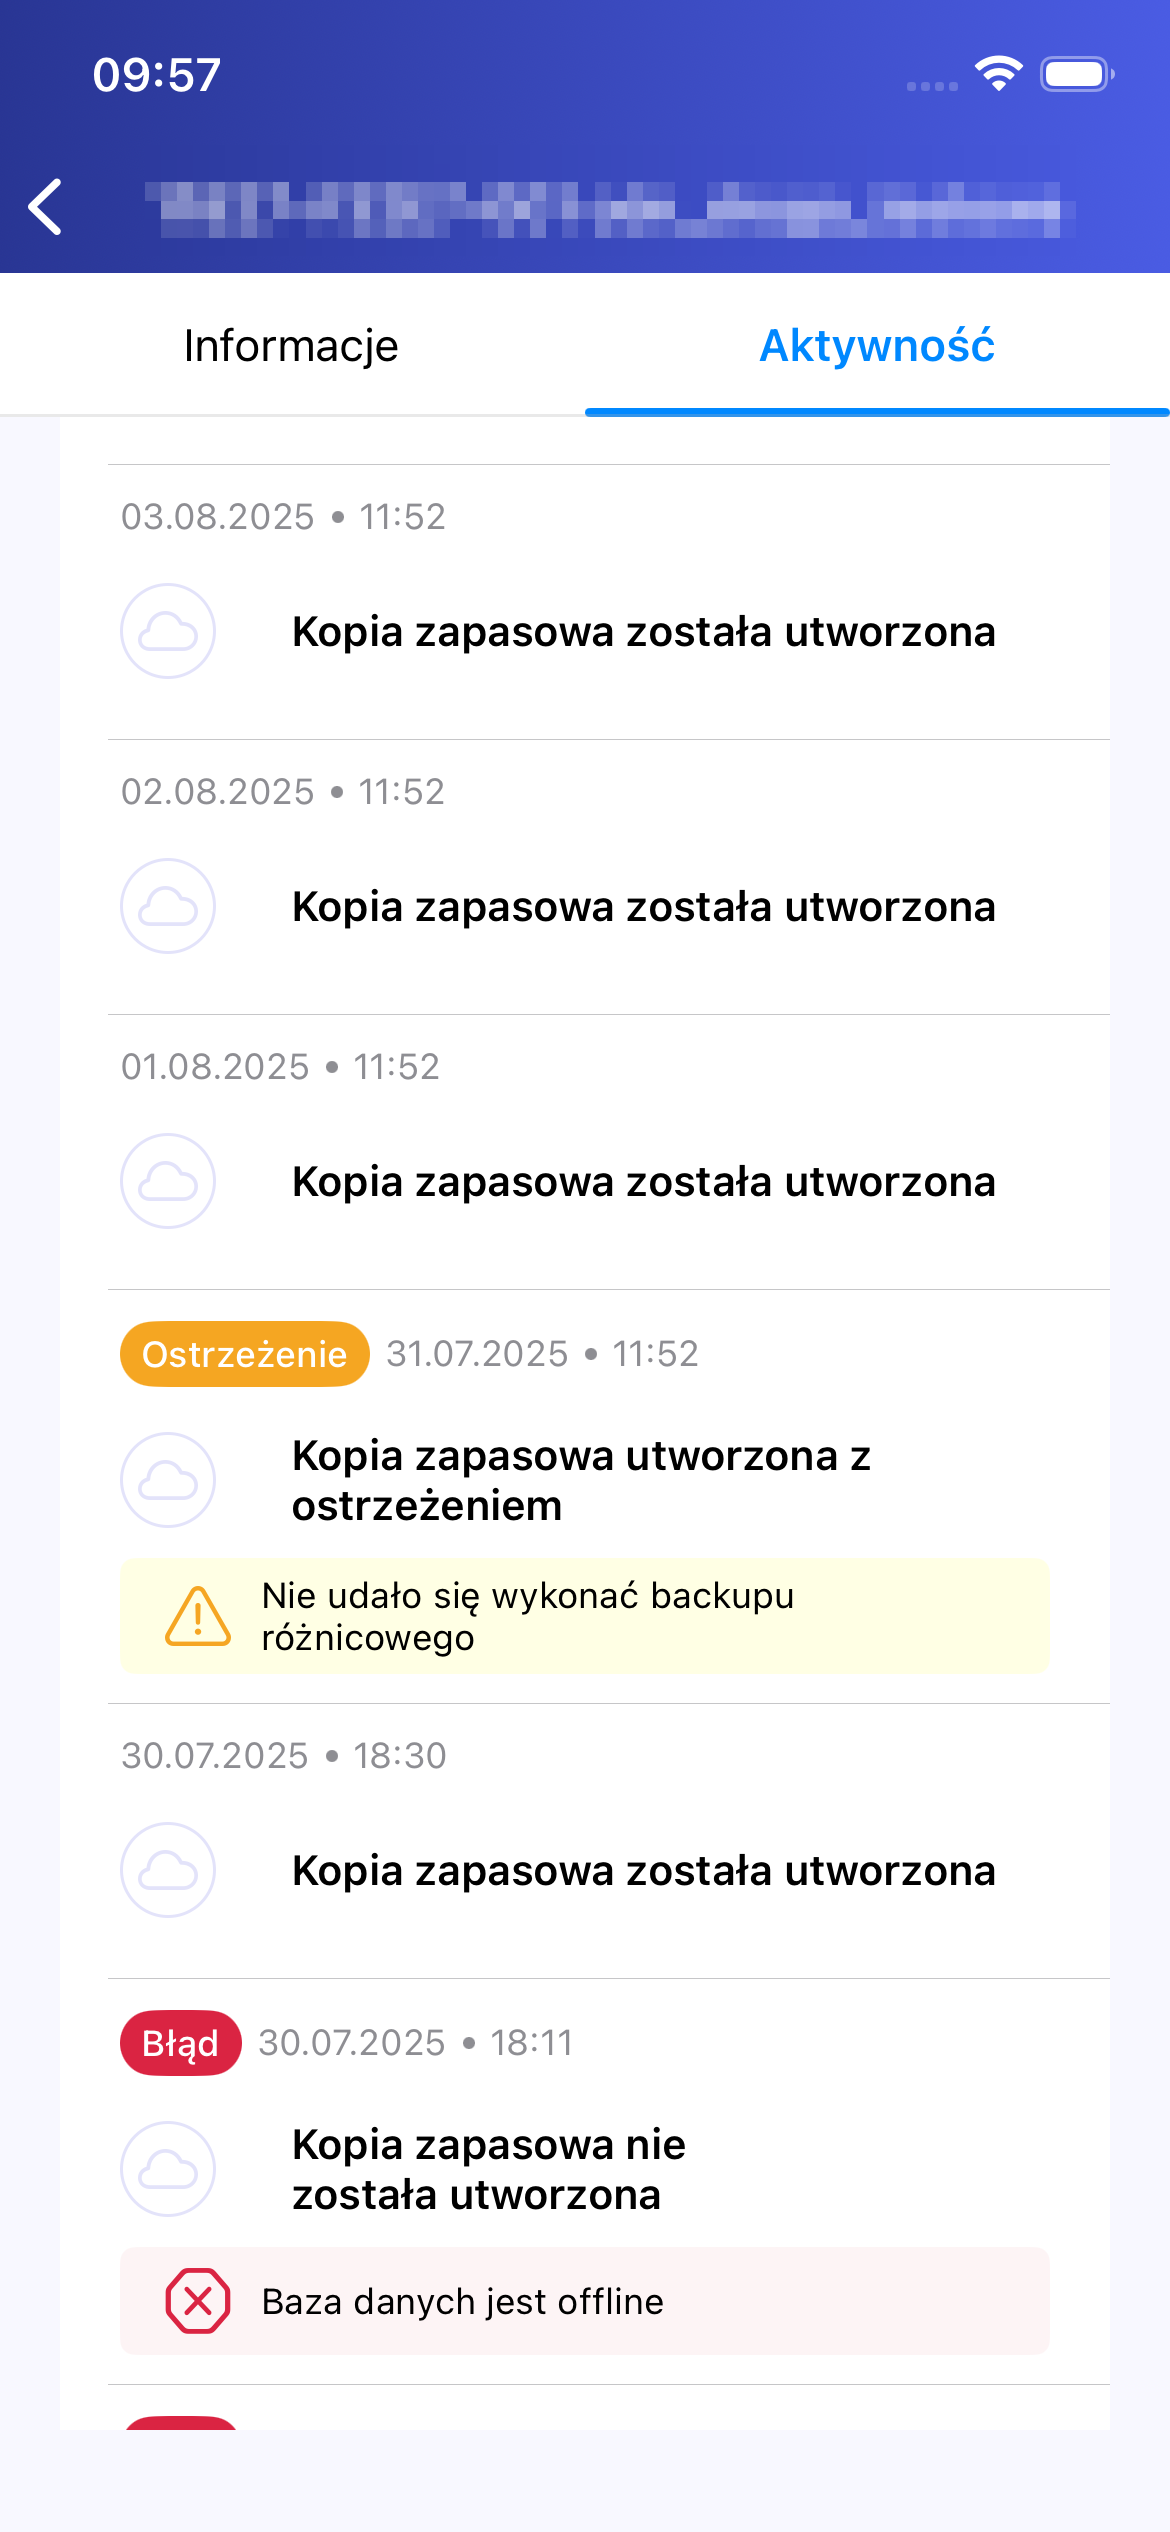Image resolution: width=1170 pixels, height=2532 pixels.
Task: Tap cloud icon for 30.07.2025 18:11 failed entry
Action: [x=168, y=2169]
